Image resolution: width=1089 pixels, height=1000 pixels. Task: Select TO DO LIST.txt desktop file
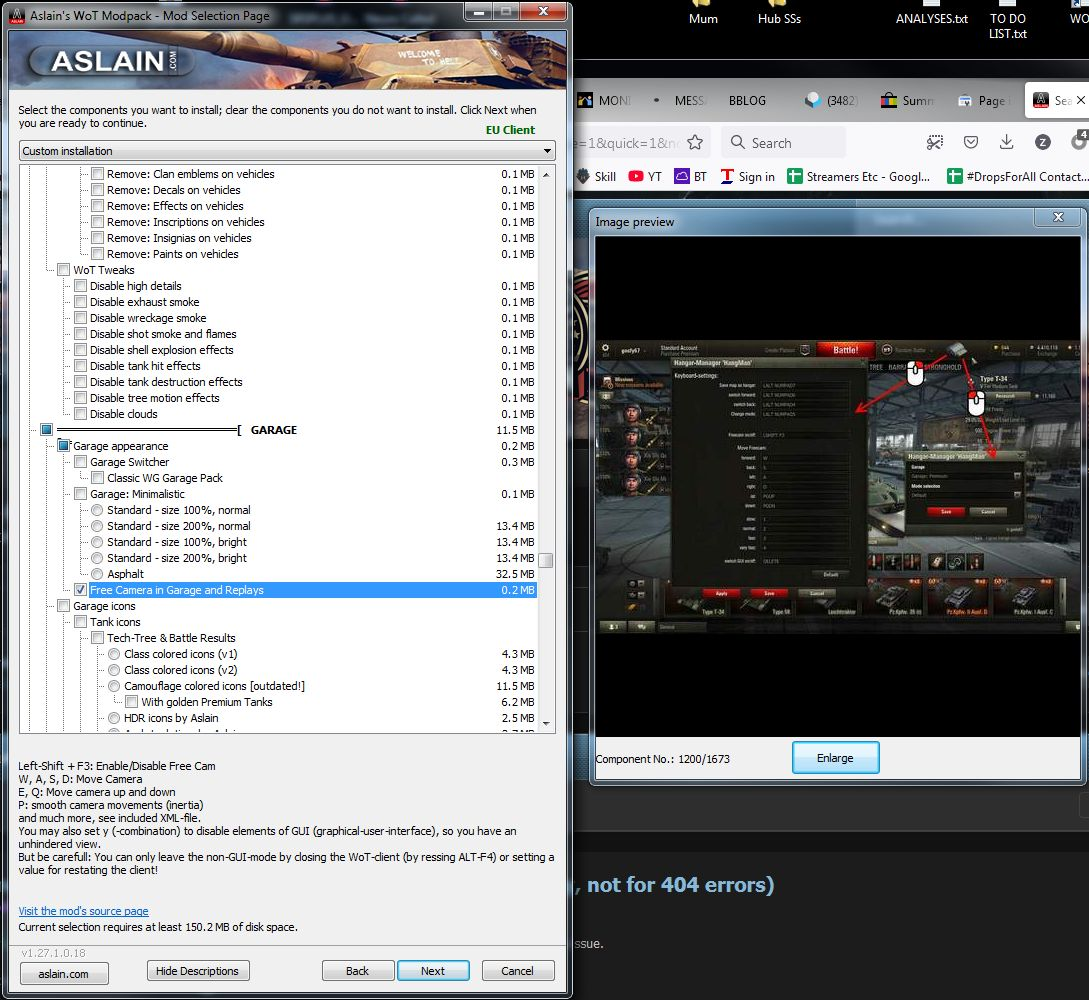(x=1008, y=21)
